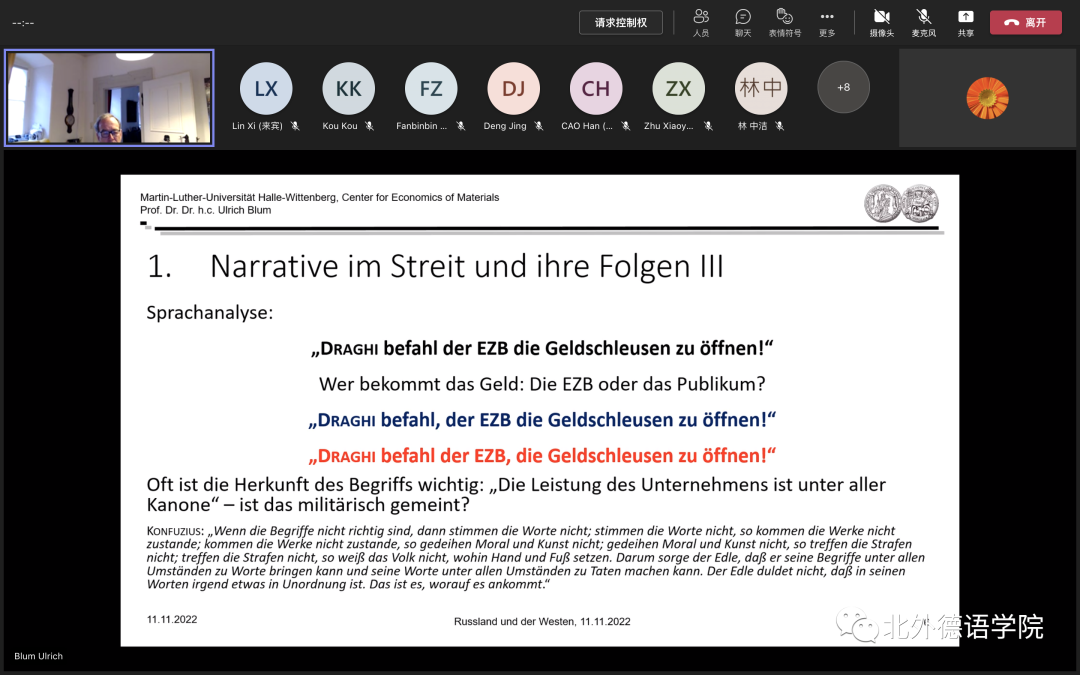The image size is (1080, 675).
Task: Click the LX avatar of Lin Xi
Action: pyautogui.click(x=266, y=89)
